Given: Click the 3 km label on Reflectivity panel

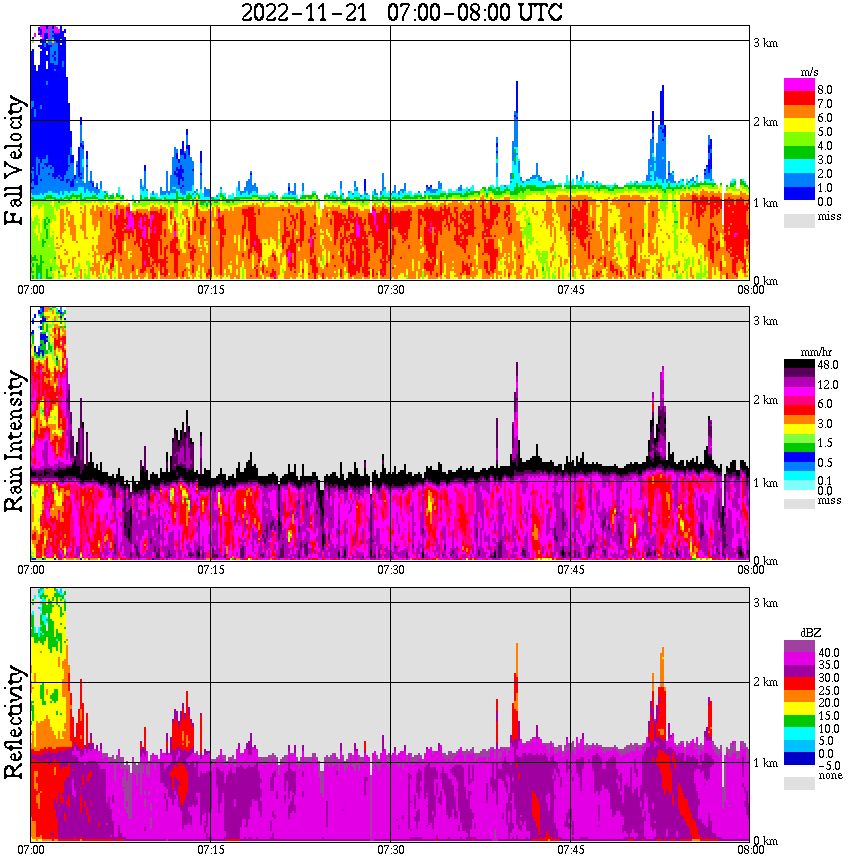Looking at the screenshot, I should pos(765,603).
